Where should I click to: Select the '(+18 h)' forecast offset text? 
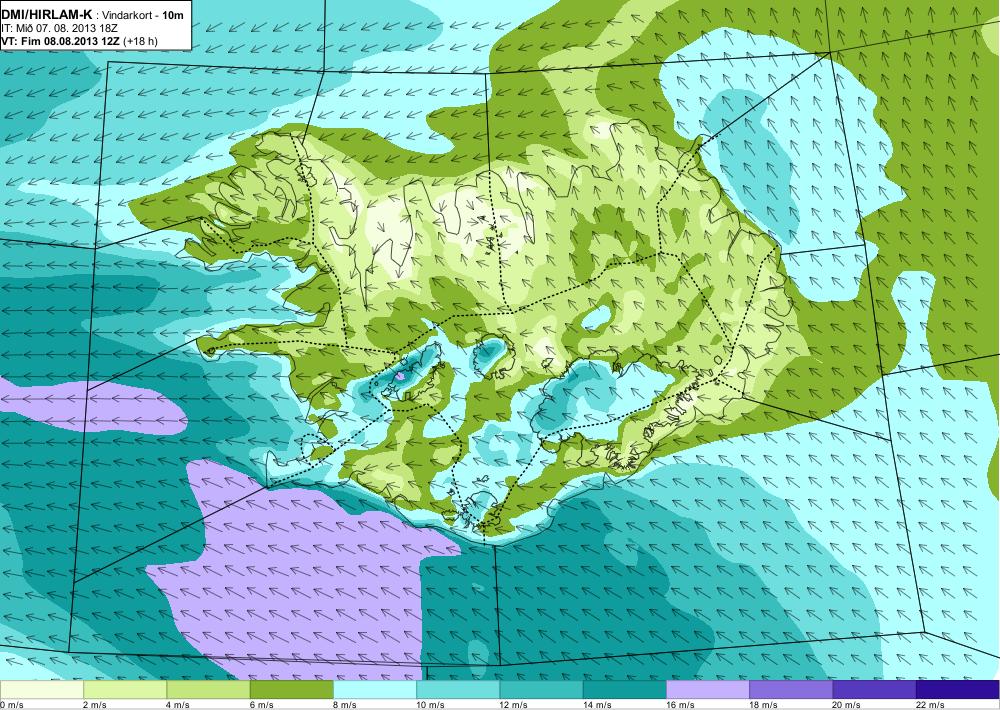click(140, 41)
